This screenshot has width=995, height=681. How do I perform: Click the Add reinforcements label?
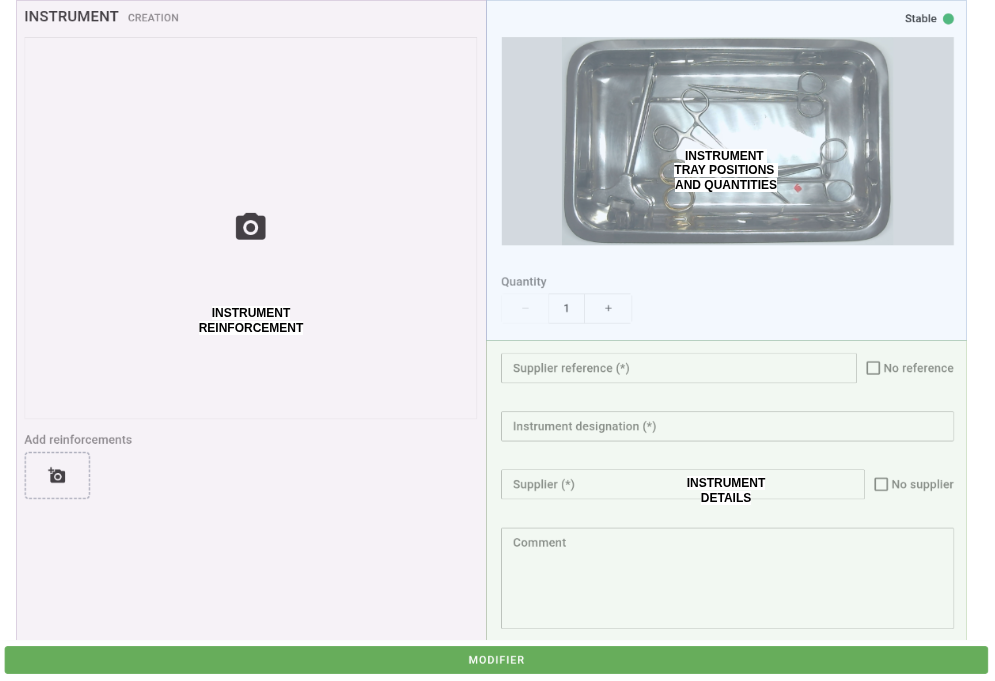(x=78, y=440)
